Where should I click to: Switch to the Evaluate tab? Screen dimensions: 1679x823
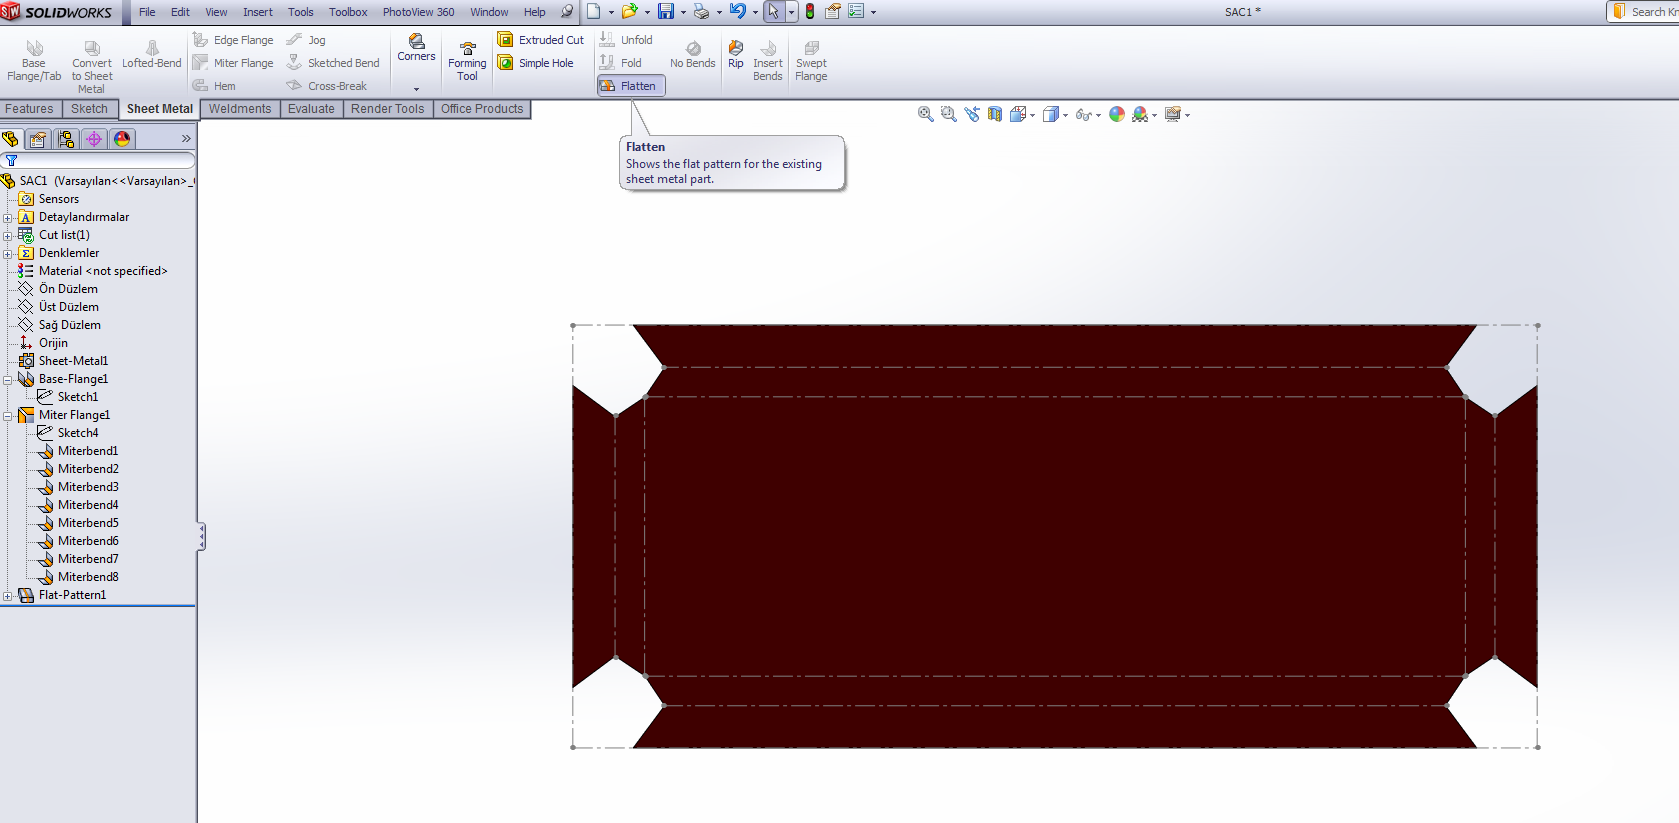(x=311, y=109)
